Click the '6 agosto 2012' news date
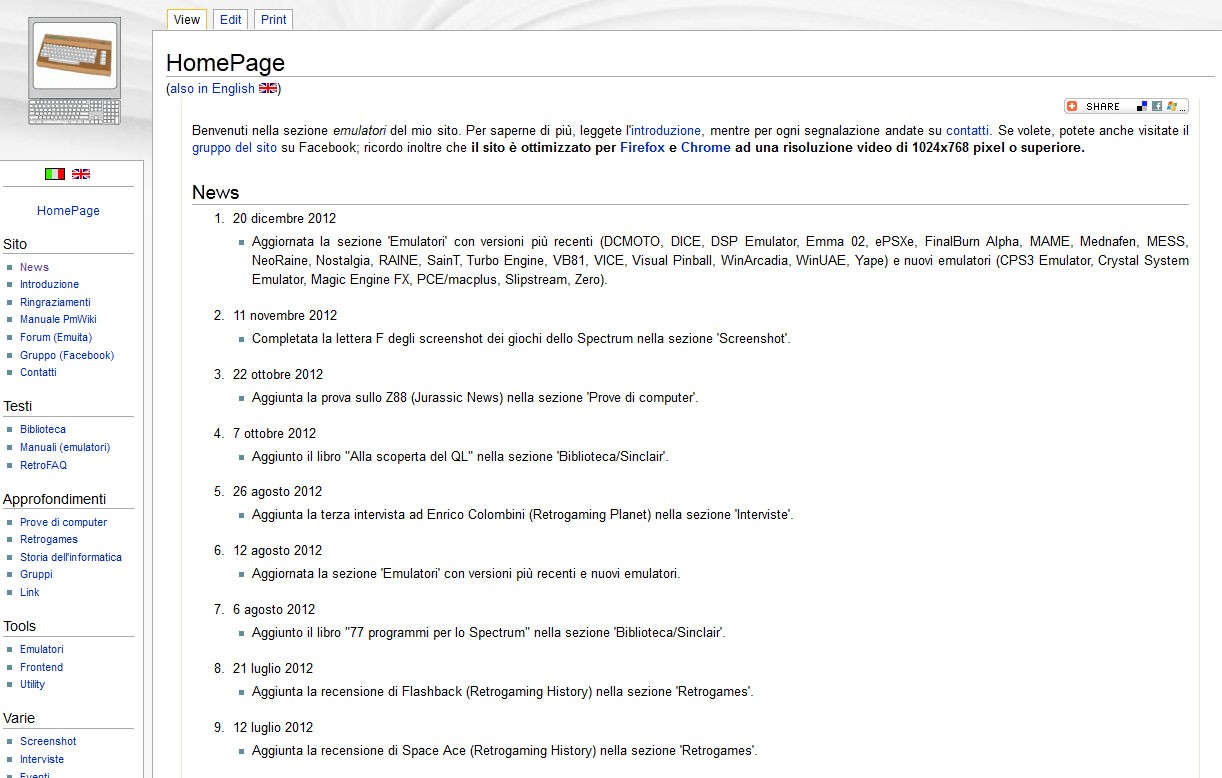This screenshot has height=778, width=1222. pos(274,609)
